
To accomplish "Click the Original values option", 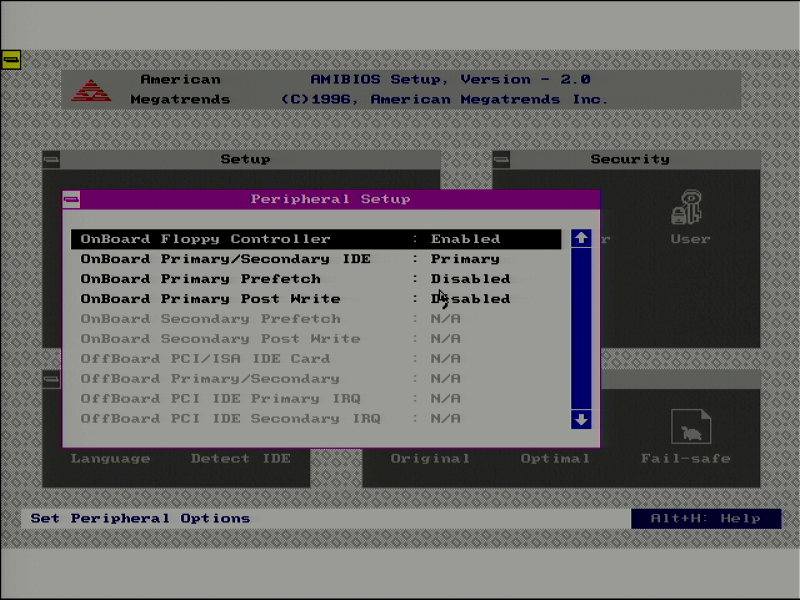I will coord(431,458).
